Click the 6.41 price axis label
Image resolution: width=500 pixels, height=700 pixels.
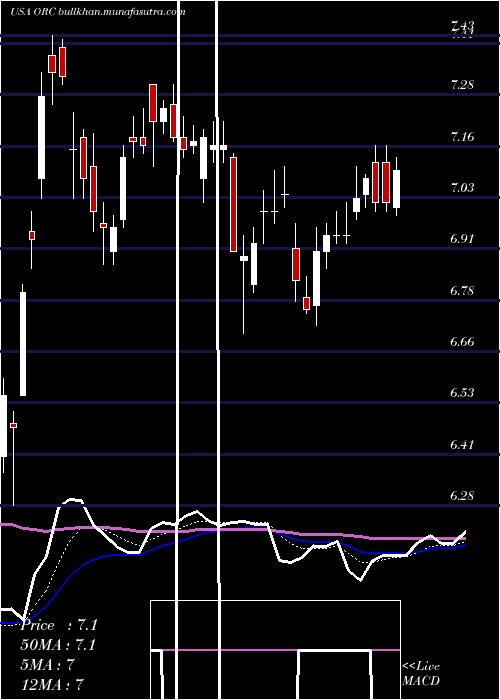pos(462,445)
